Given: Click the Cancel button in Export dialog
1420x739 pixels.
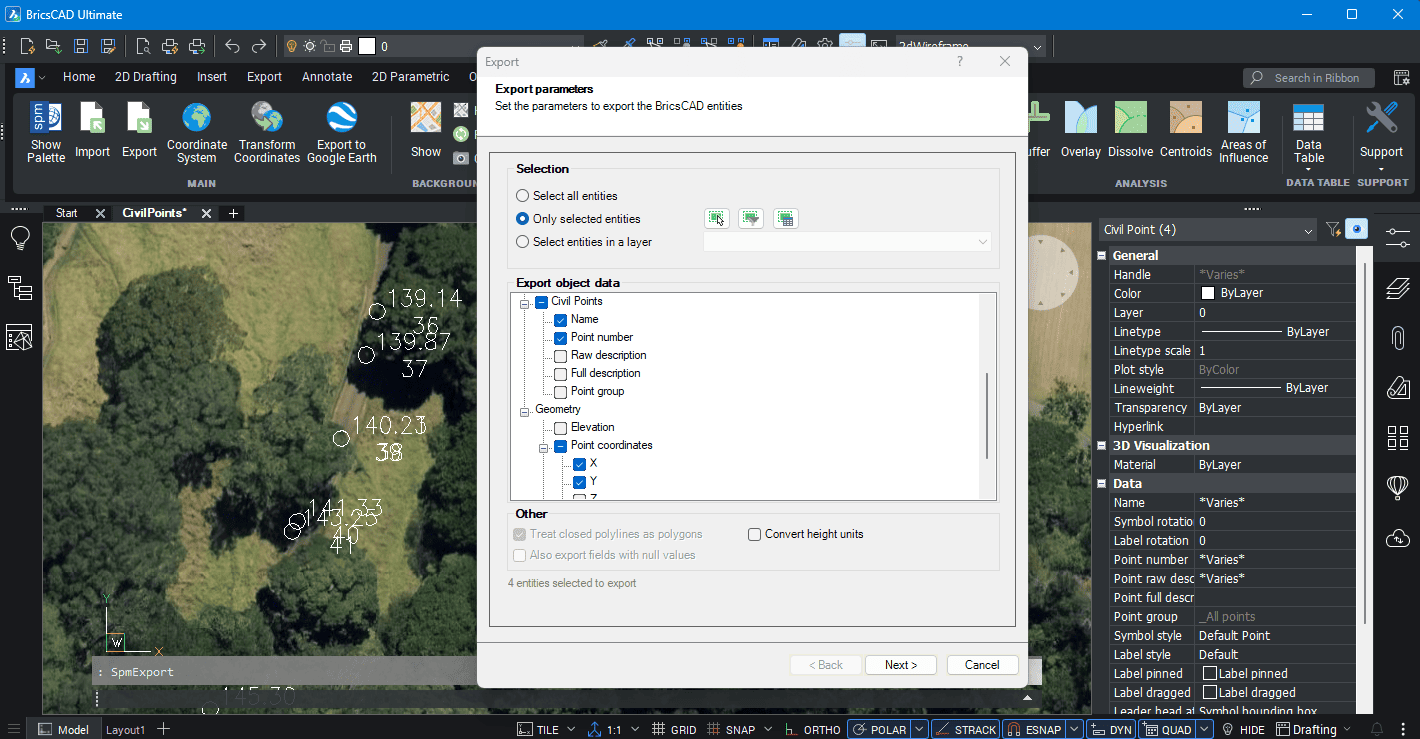Looking at the screenshot, I should tap(982, 665).
